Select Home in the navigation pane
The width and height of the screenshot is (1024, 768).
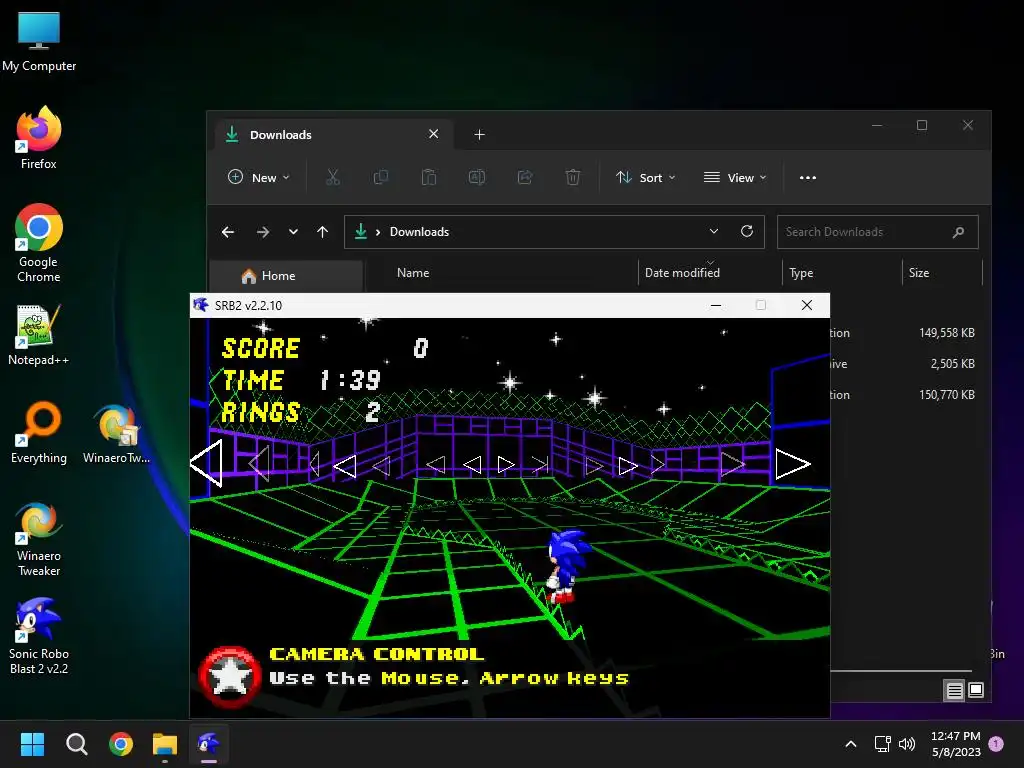click(286, 276)
